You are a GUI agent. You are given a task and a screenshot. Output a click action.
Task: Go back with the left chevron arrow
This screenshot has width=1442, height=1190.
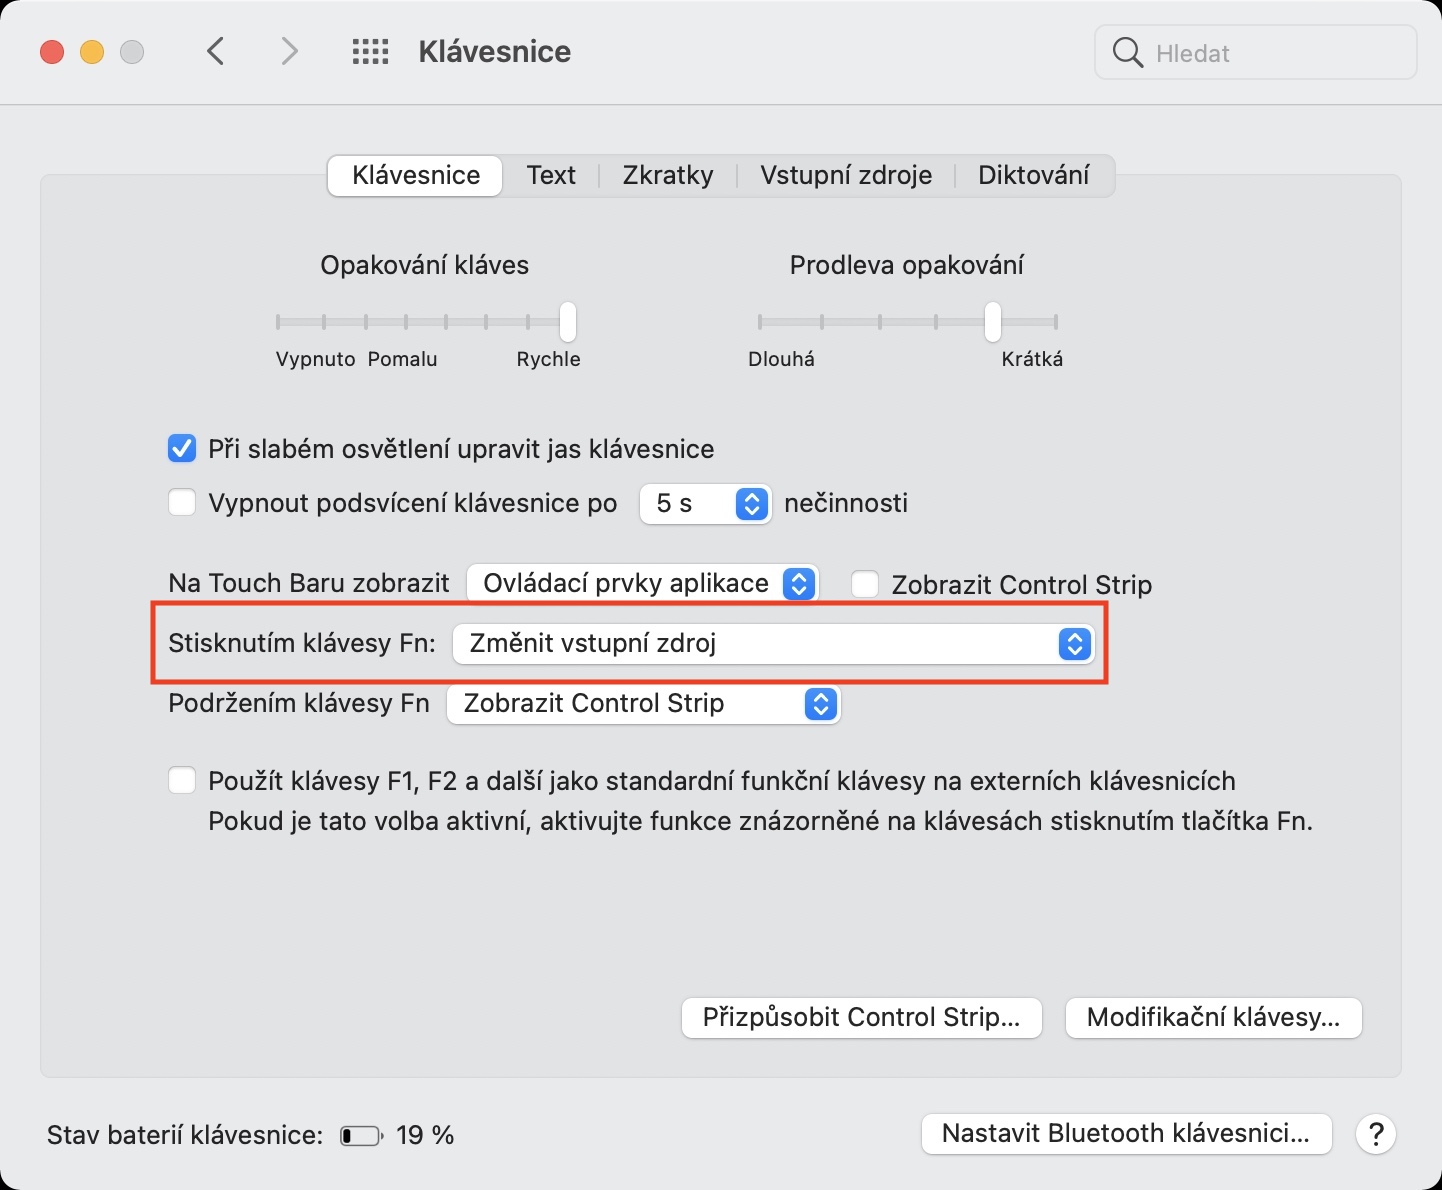[216, 51]
